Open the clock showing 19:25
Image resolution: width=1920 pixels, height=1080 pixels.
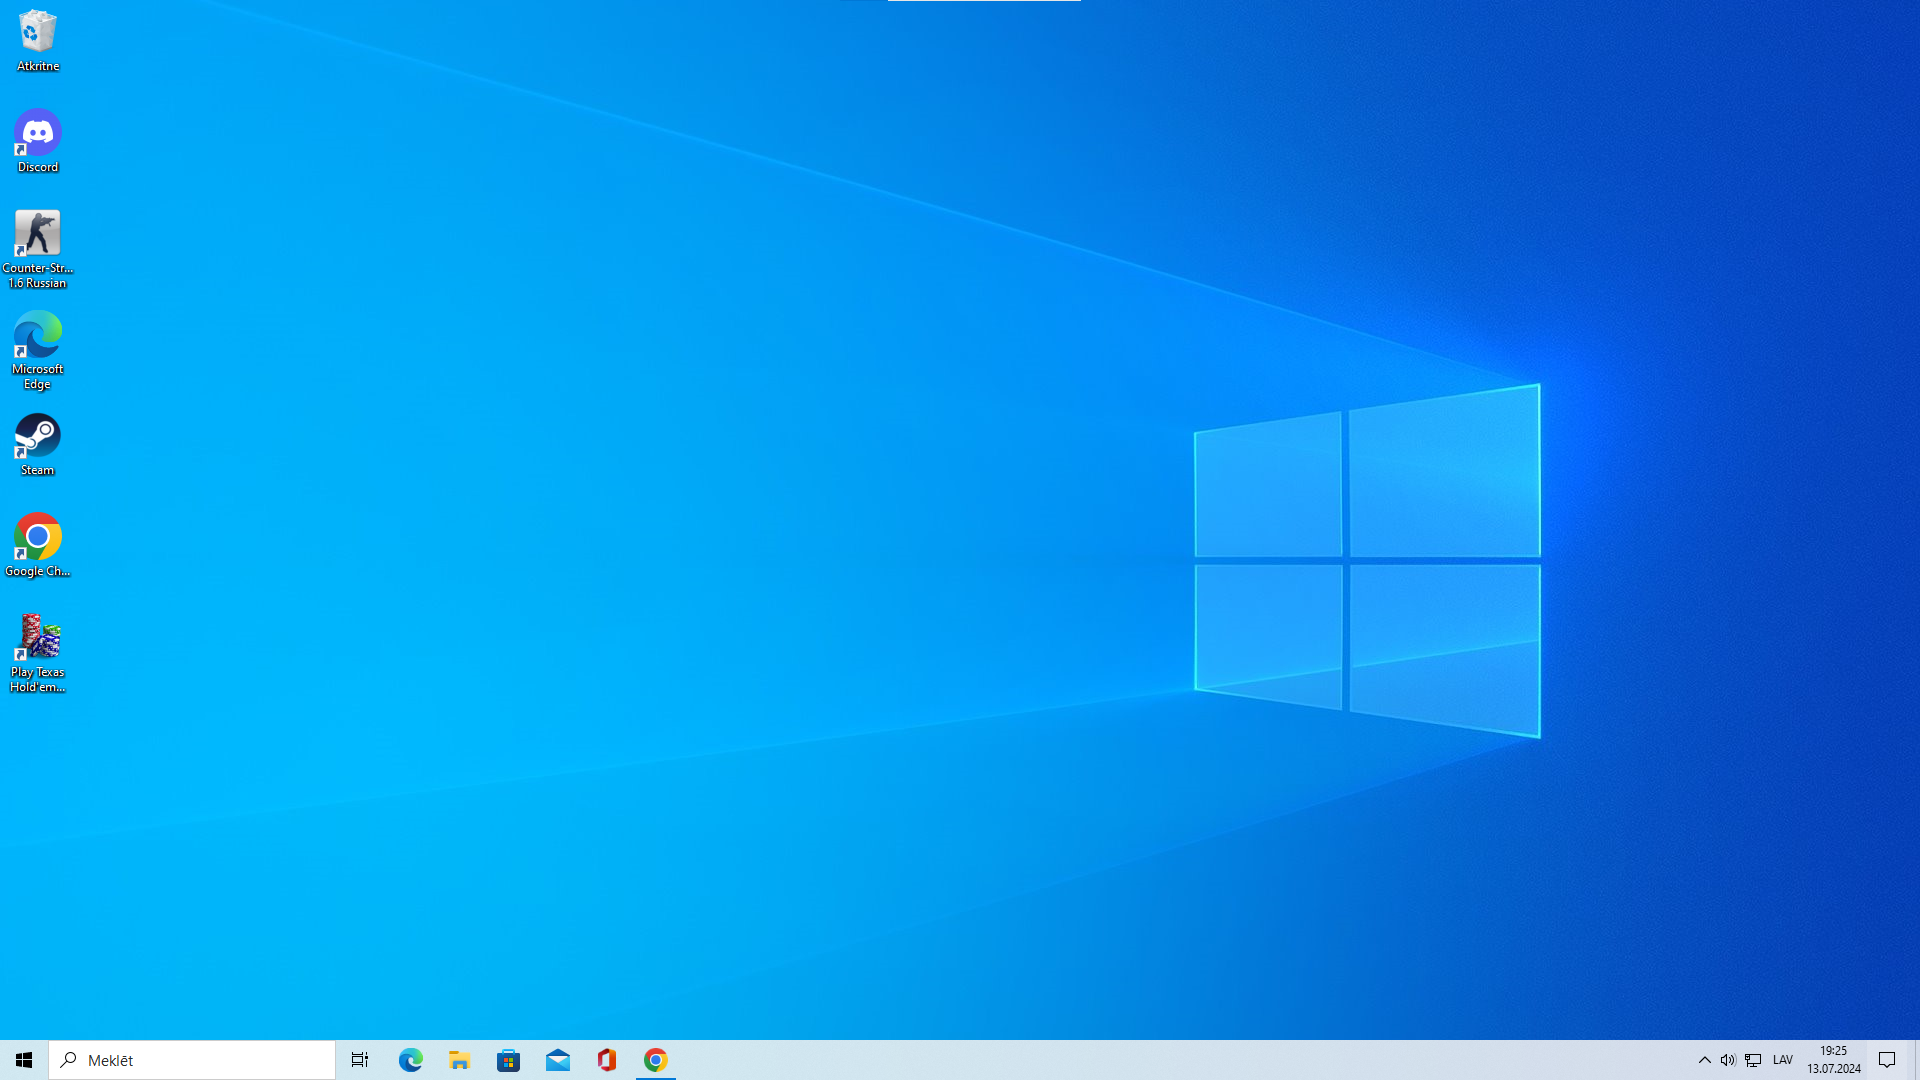tap(1834, 1060)
